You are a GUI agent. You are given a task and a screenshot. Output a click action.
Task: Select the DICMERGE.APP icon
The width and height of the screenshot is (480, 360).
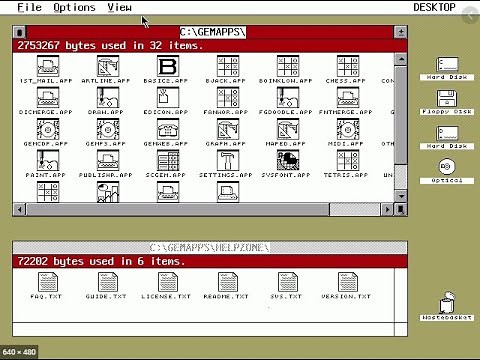(x=48, y=98)
